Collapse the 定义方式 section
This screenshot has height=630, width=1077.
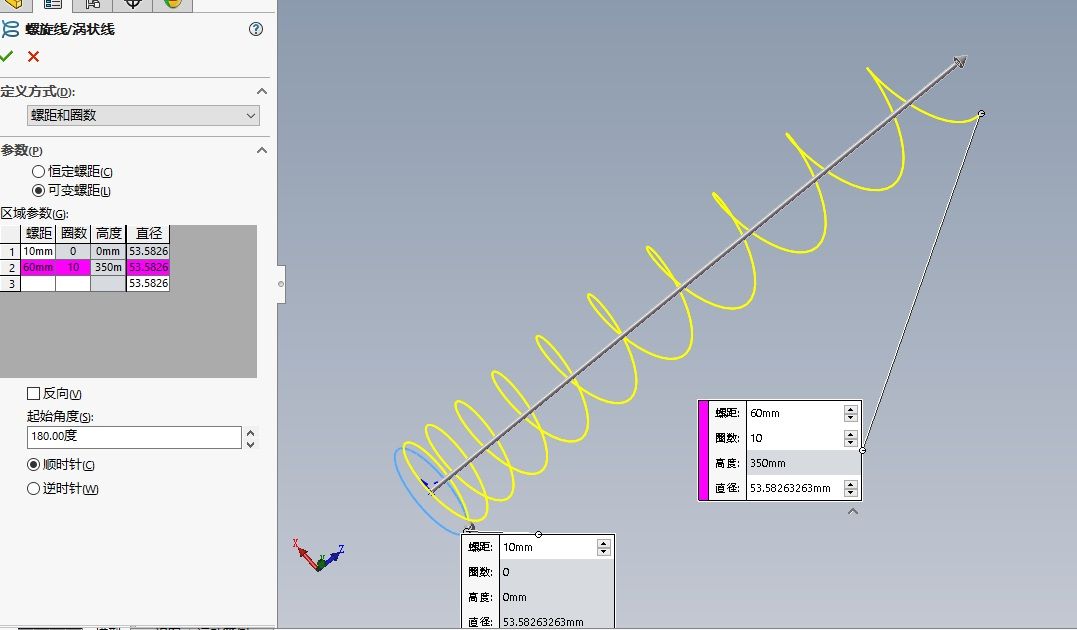262,91
